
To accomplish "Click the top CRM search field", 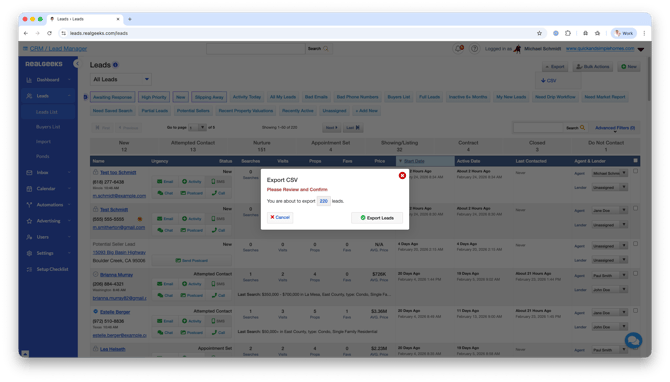I will coord(256,49).
